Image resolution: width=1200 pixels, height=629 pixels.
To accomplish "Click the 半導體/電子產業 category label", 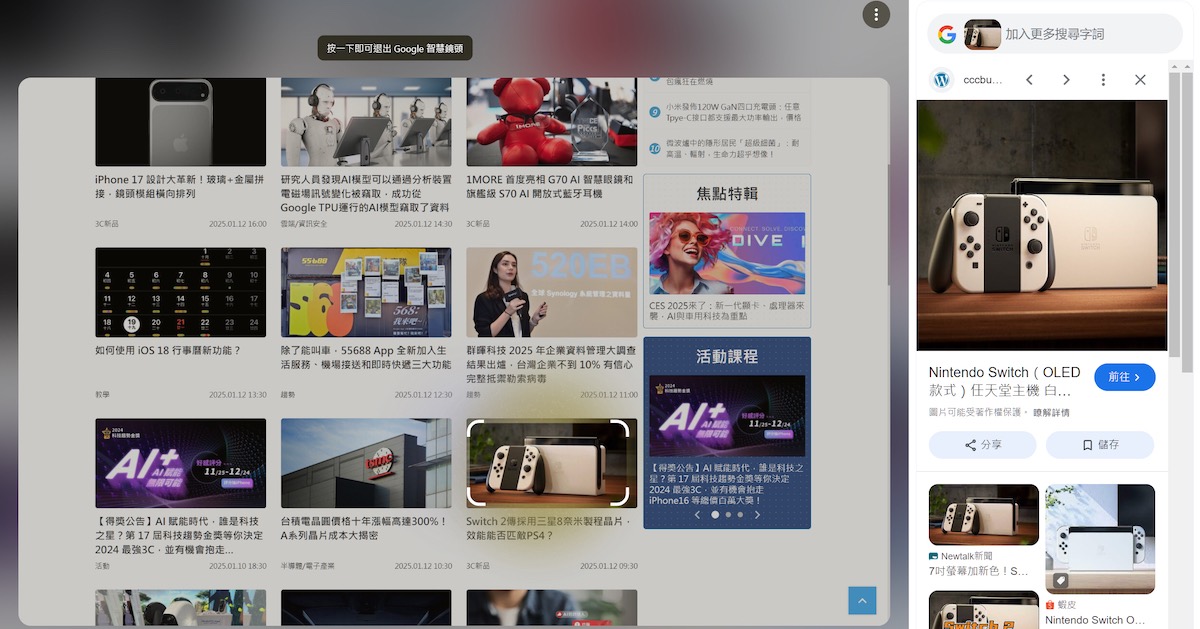I will point(308,566).
